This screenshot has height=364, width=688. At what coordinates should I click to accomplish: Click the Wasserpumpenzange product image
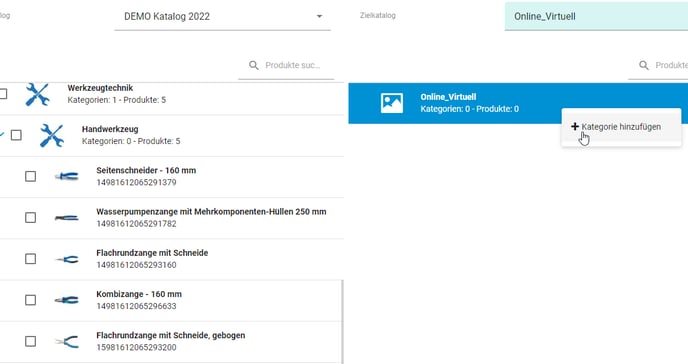pyautogui.click(x=67, y=218)
